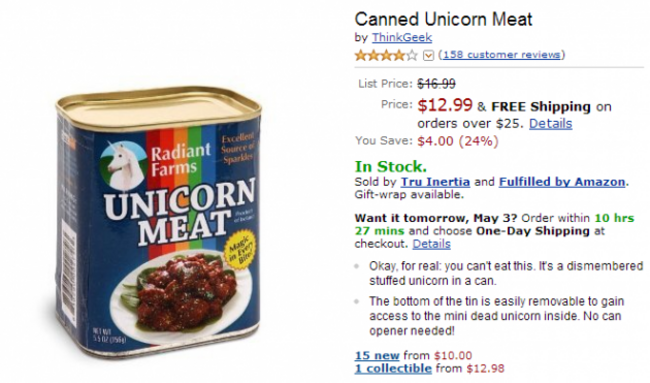The height and width of the screenshot is (383, 650).
Task: View the 15 new offers link
Action: 377,356
